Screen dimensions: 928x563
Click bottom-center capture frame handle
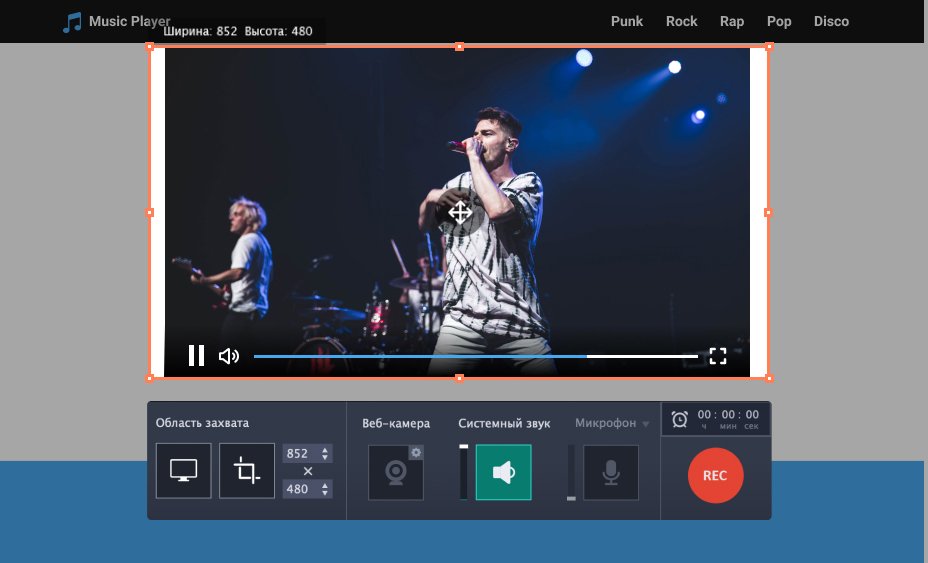459,378
